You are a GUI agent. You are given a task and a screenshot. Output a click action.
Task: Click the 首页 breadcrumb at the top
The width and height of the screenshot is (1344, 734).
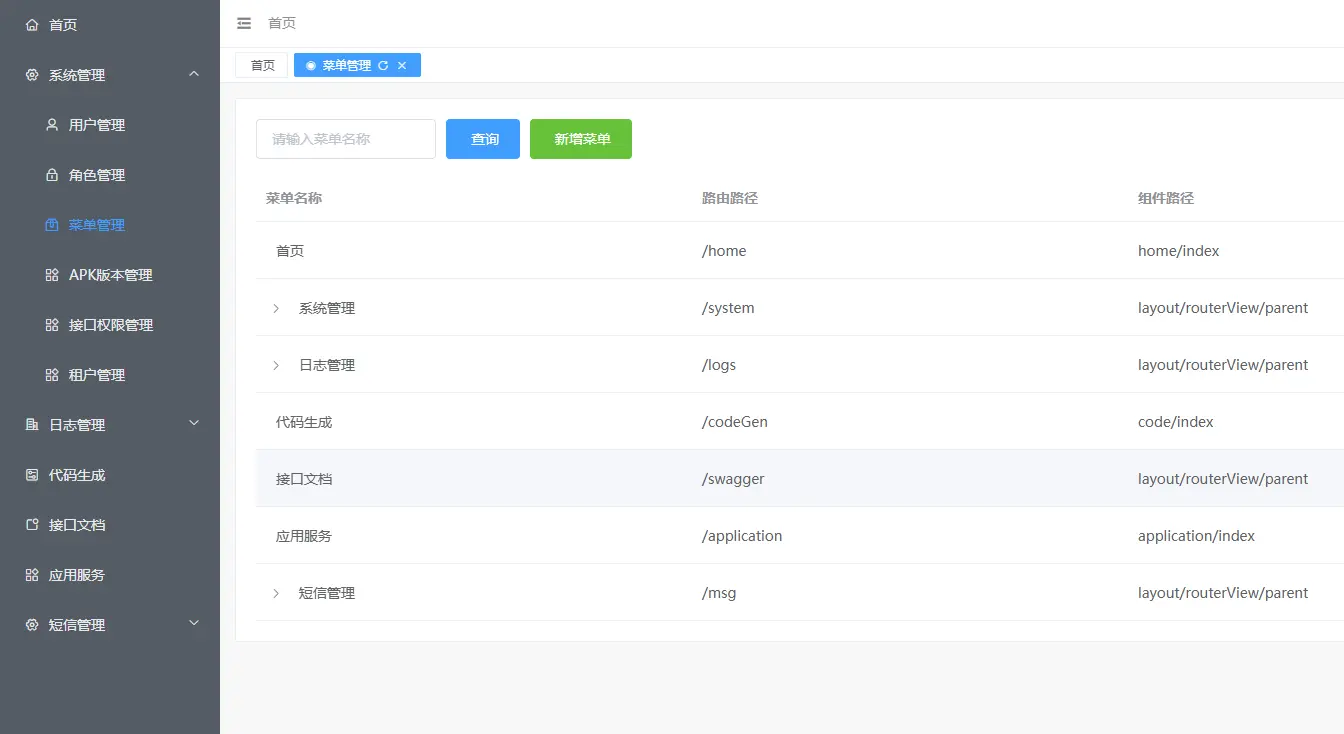[x=281, y=23]
